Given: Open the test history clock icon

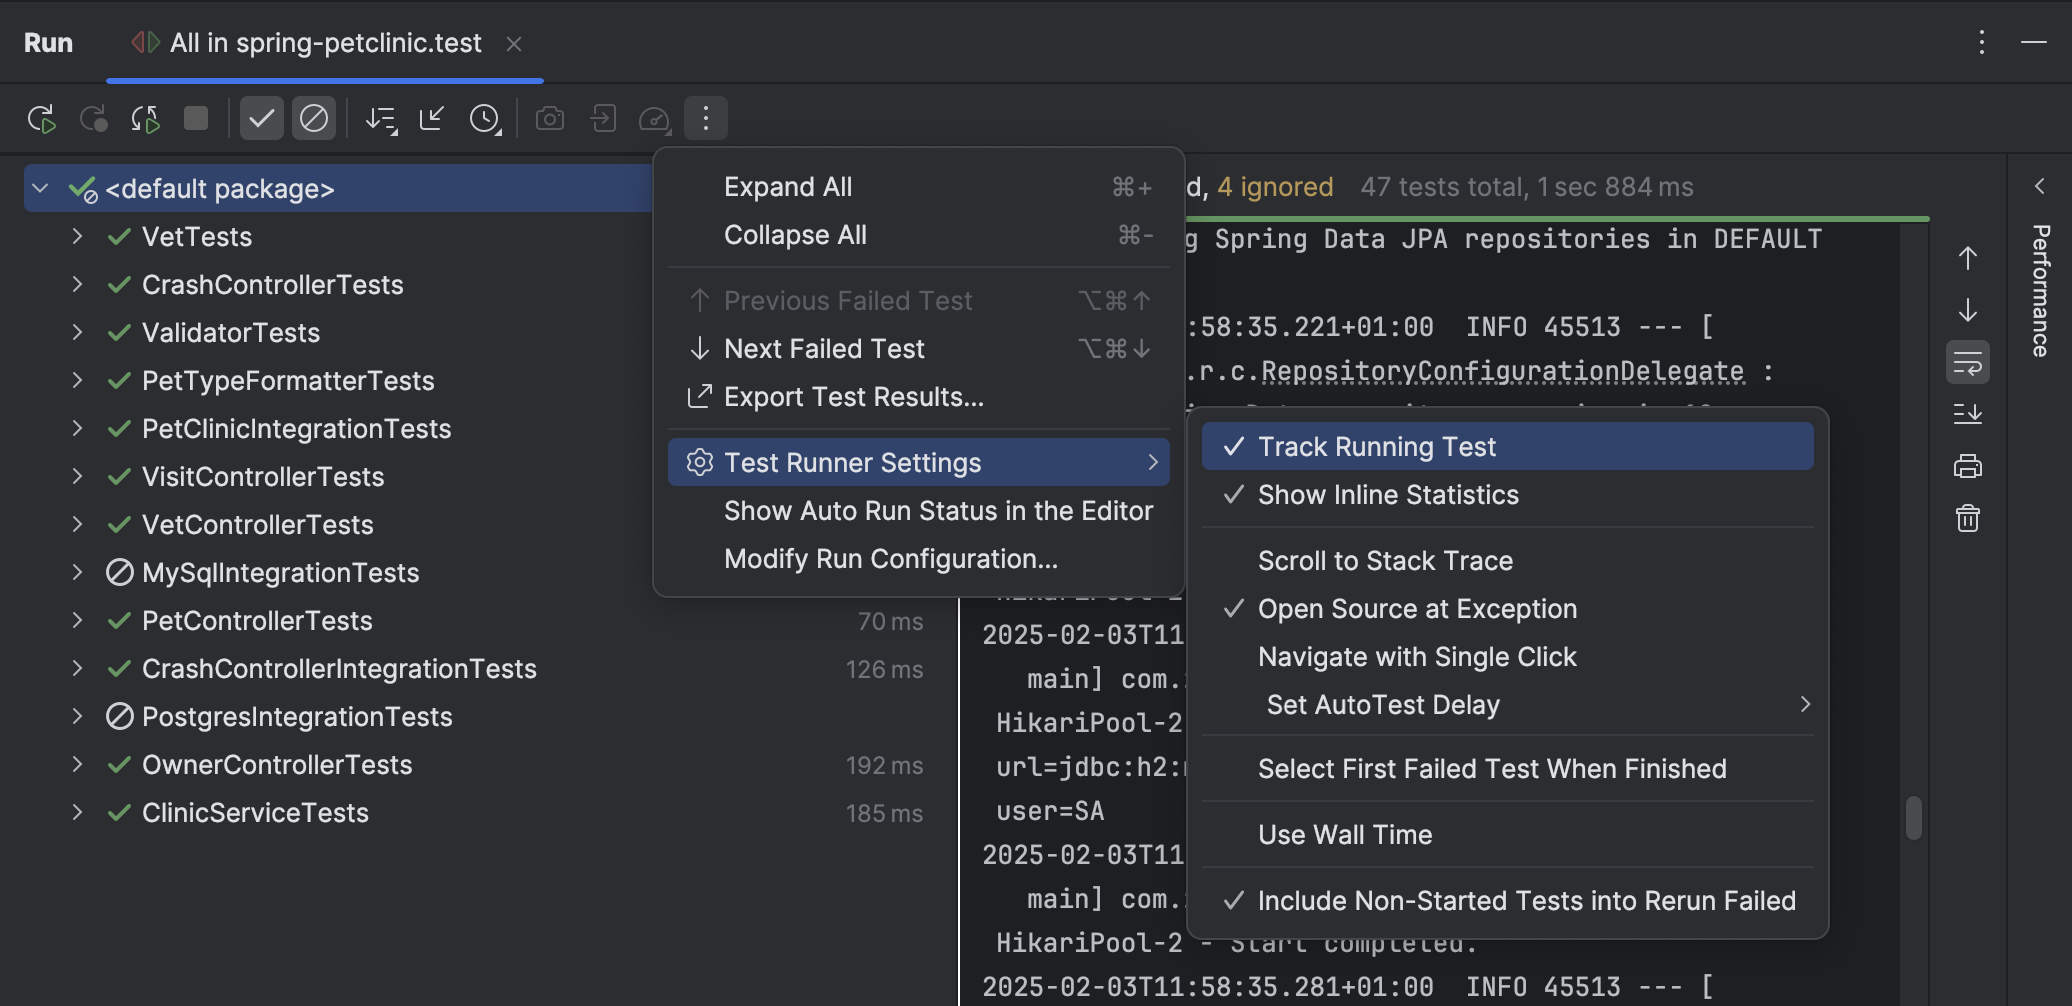Looking at the screenshot, I should pyautogui.click(x=484, y=118).
